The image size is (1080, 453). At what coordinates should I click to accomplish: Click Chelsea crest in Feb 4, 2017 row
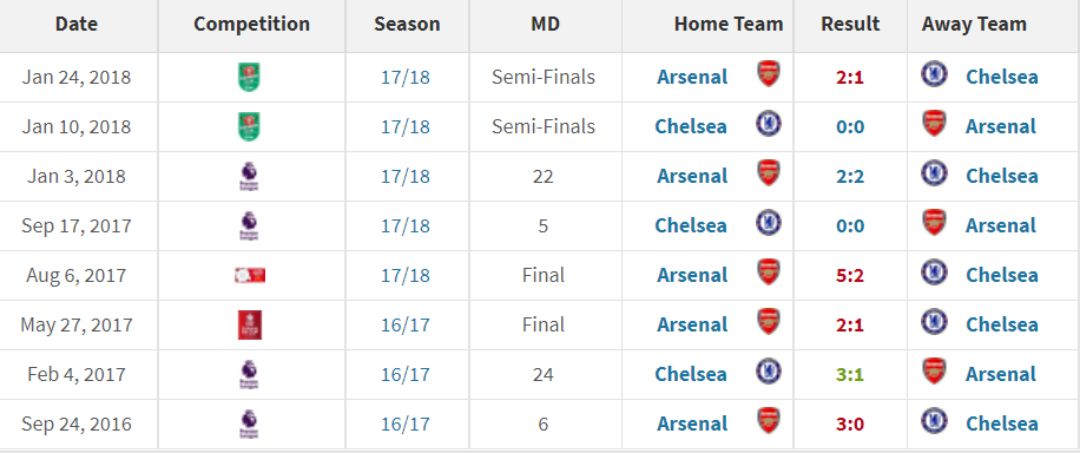tap(769, 371)
